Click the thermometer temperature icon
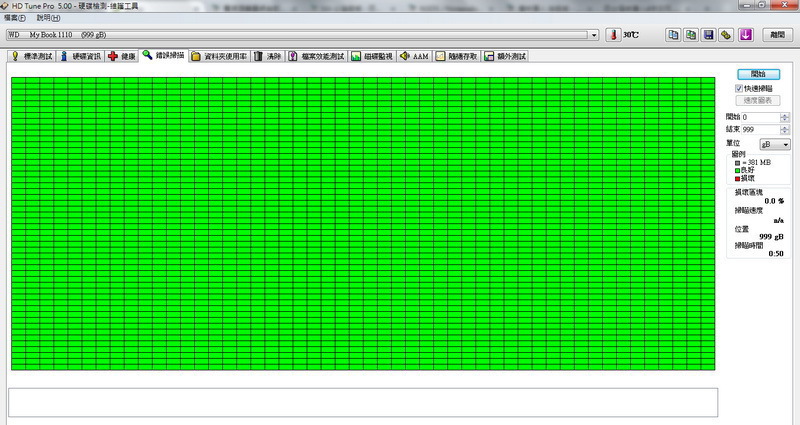This screenshot has width=800, height=425. click(613, 35)
